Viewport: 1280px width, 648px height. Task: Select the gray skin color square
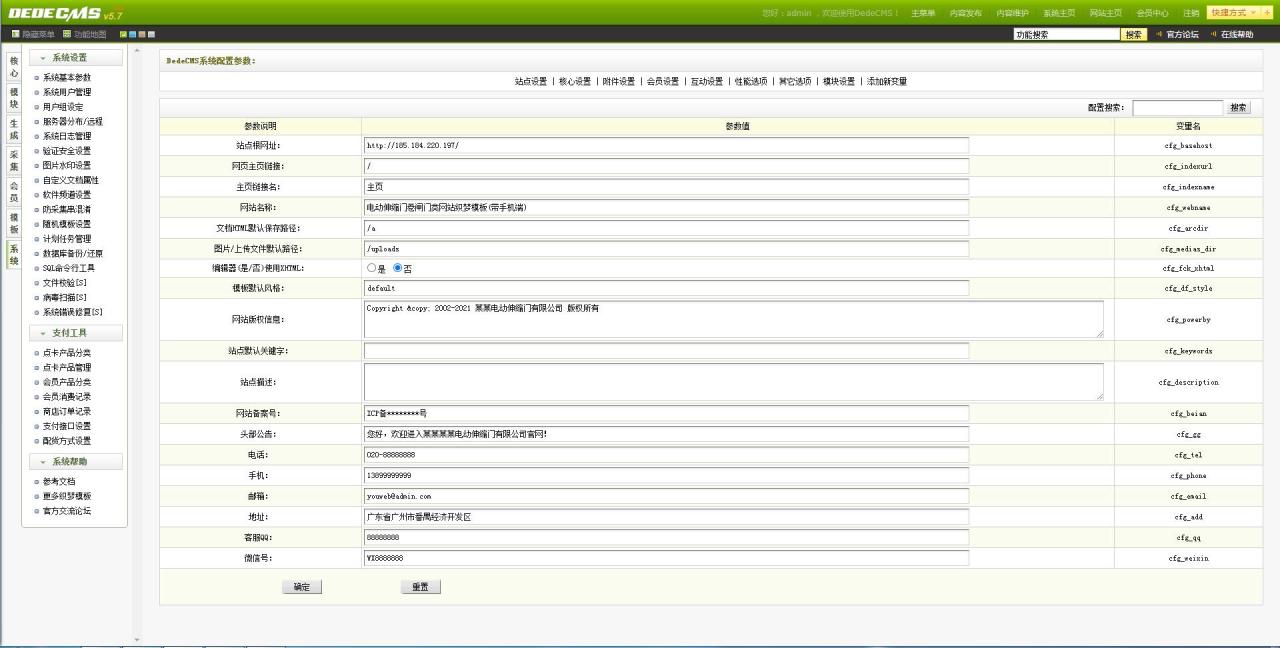pos(151,34)
